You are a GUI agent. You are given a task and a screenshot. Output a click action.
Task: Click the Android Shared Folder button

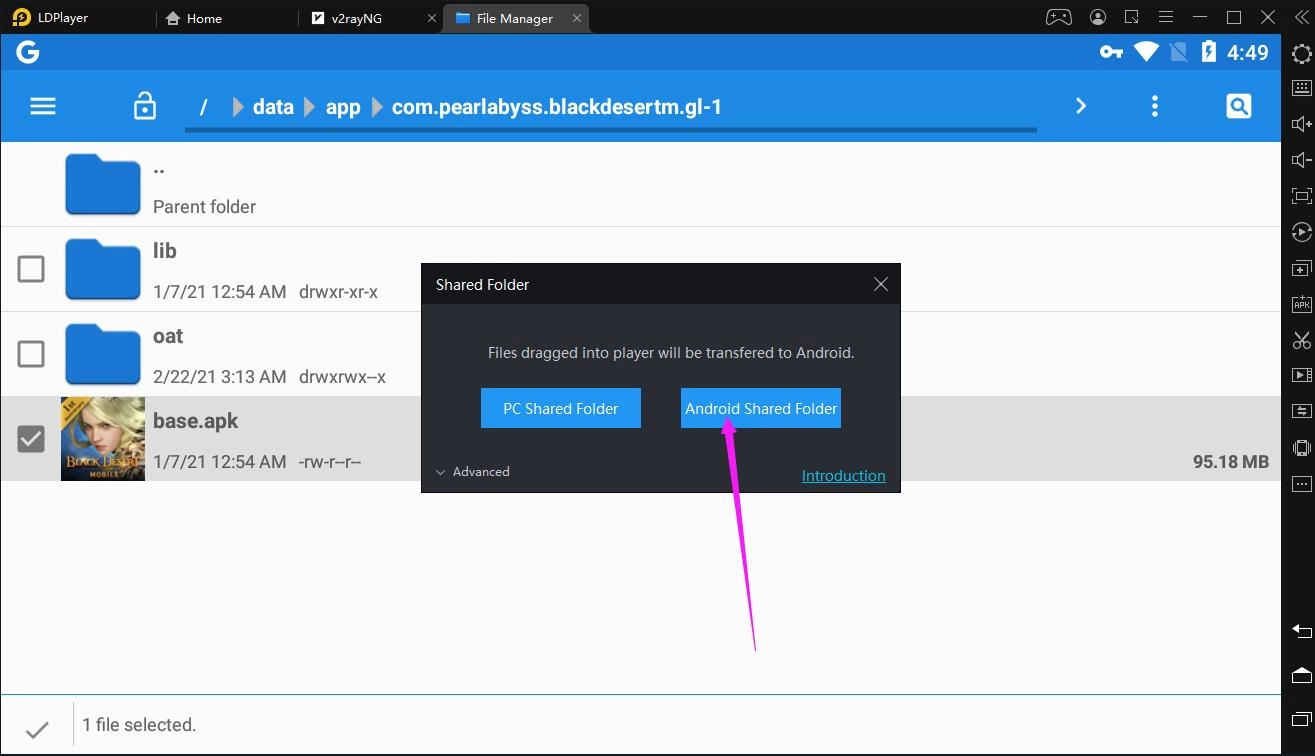(x=760, y=408)
